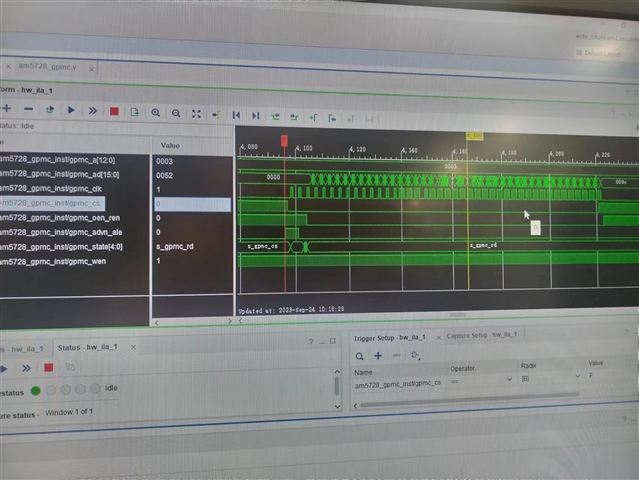This screenshot has height=480, width=639.
Task: Select am5728_gpmc_inst/gpmc_cs trigger probe row
Action: coord(398,384)
